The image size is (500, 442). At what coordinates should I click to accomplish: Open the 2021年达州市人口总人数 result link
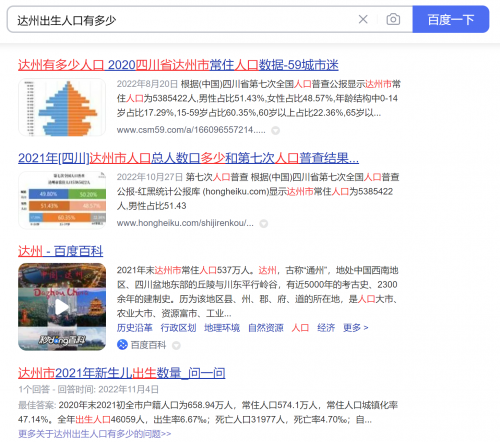[x=188, y=158]
